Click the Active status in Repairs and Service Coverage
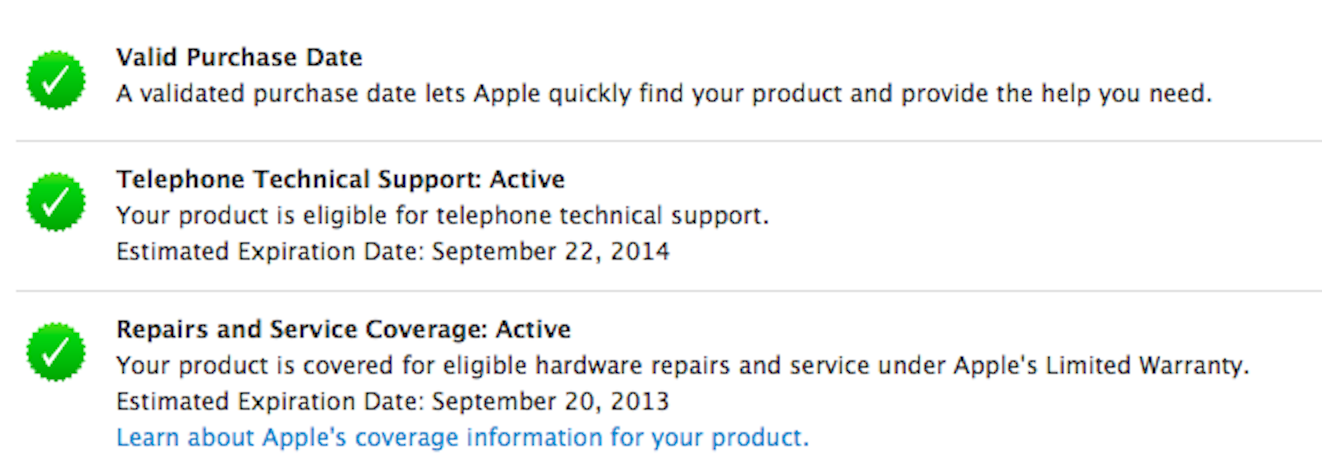 [x=535, y=329]
